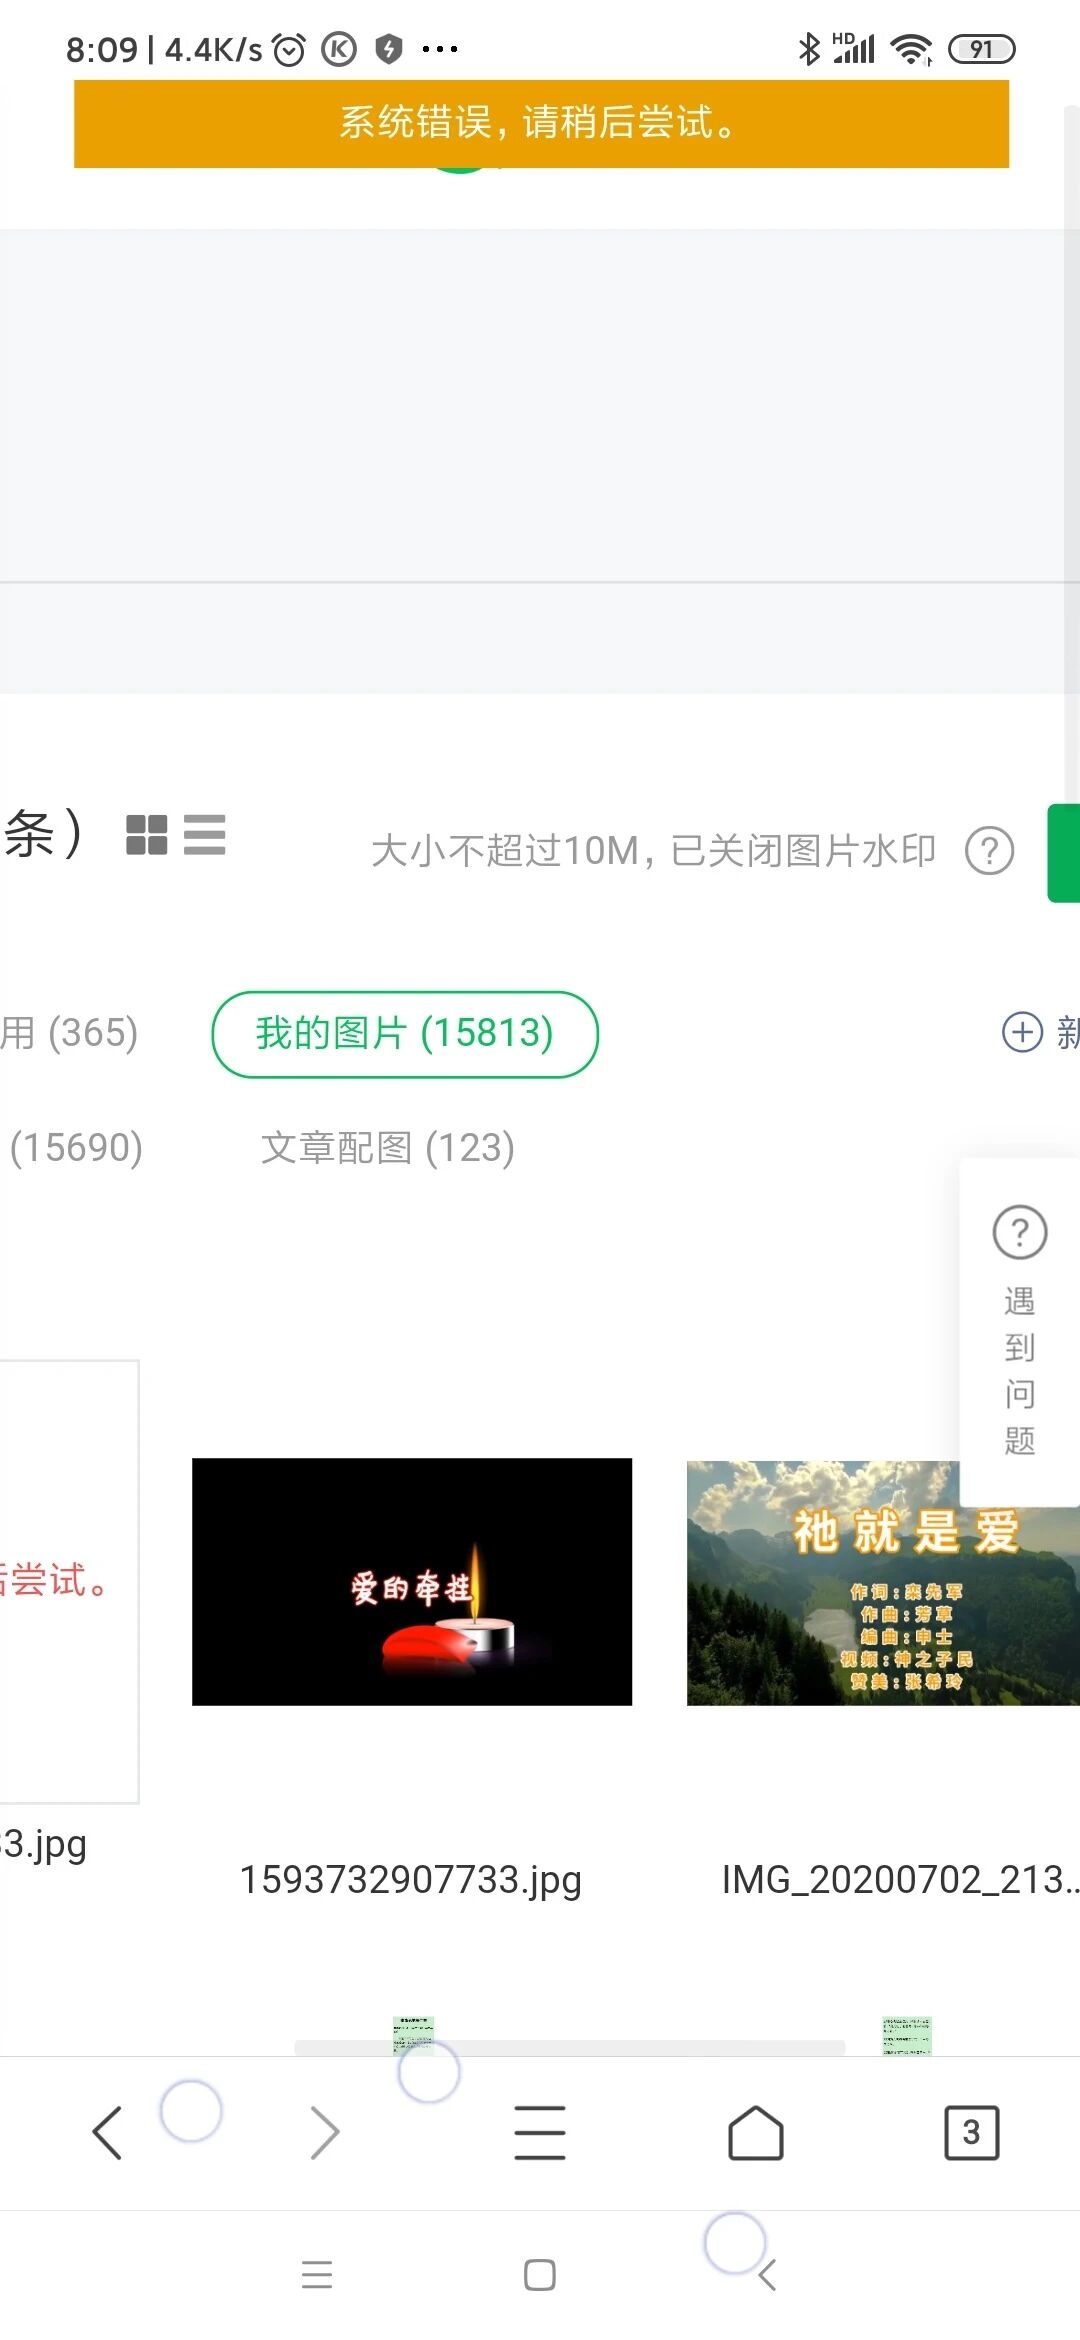1080x2340 pixels.
Task: Open the browser tabs counter showing 3
Action: 972,2133
